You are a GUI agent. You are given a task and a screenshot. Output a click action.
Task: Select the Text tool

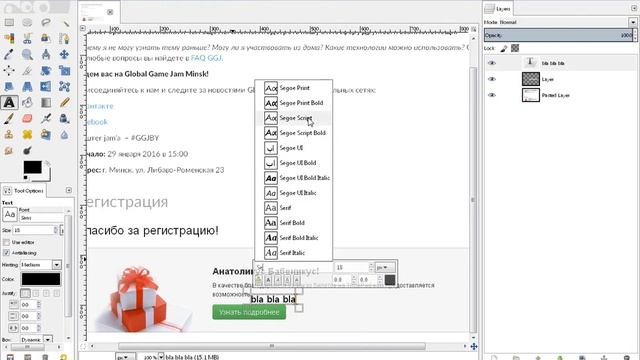point(9,102)
